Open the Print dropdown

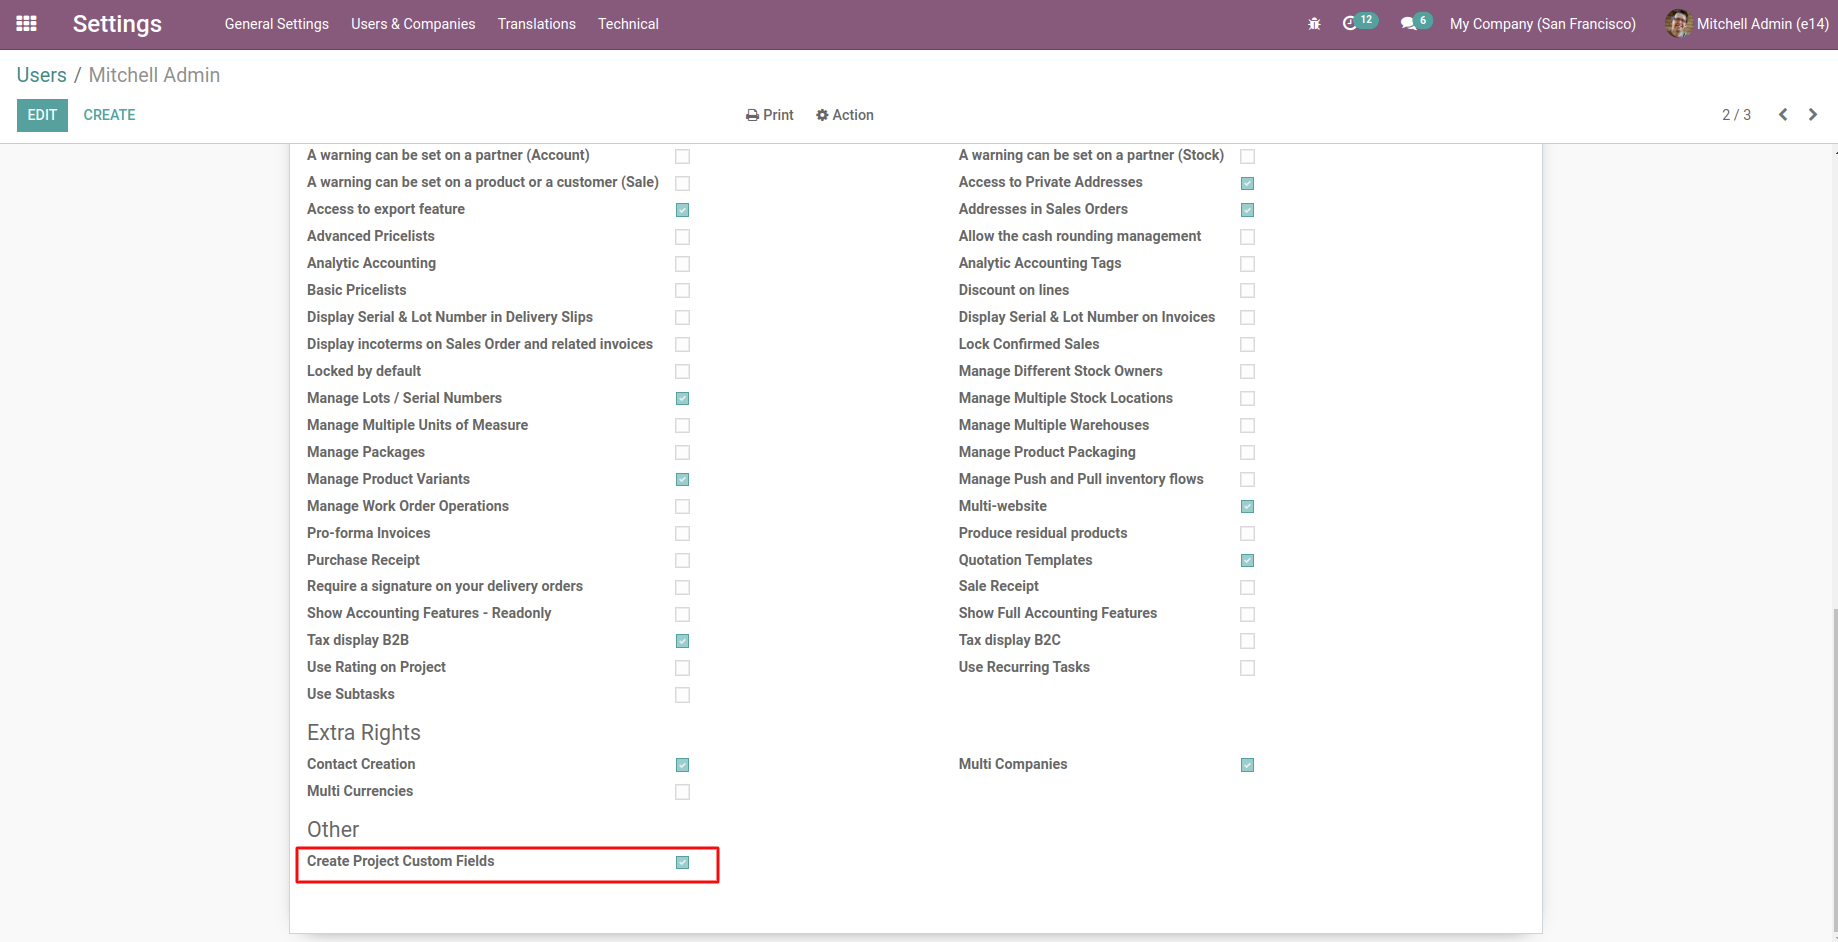coord(770,115)
